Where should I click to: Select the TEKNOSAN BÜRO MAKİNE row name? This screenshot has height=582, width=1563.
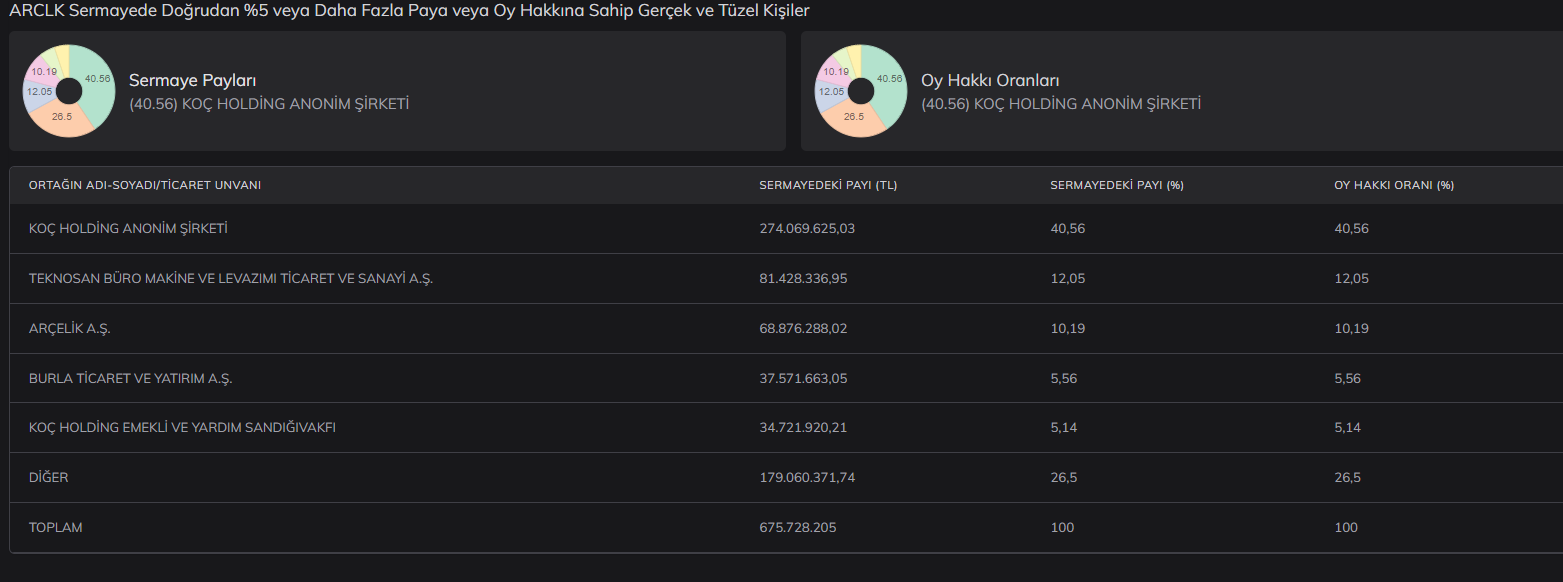coord(231,279)
